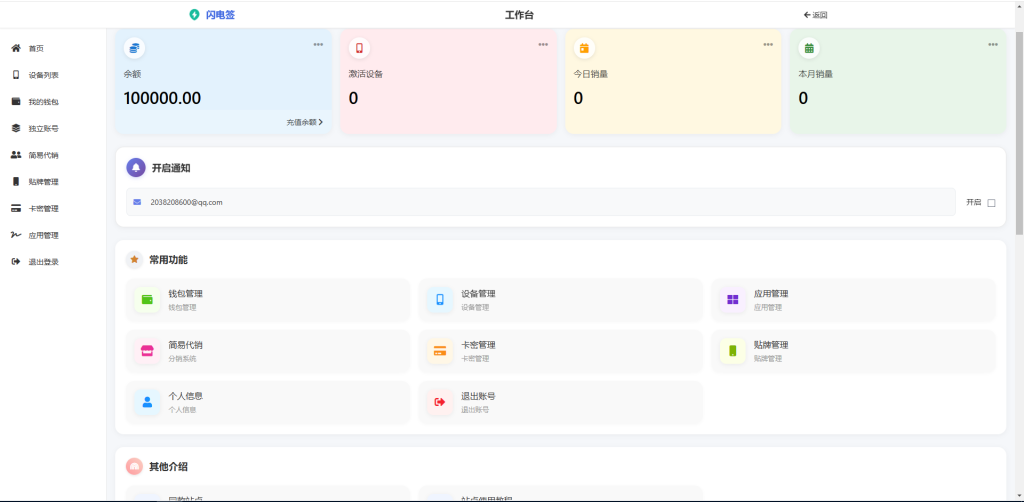1024x502 pixels.
Task: Open the 个人信息 card title
Action: (185, 396)
